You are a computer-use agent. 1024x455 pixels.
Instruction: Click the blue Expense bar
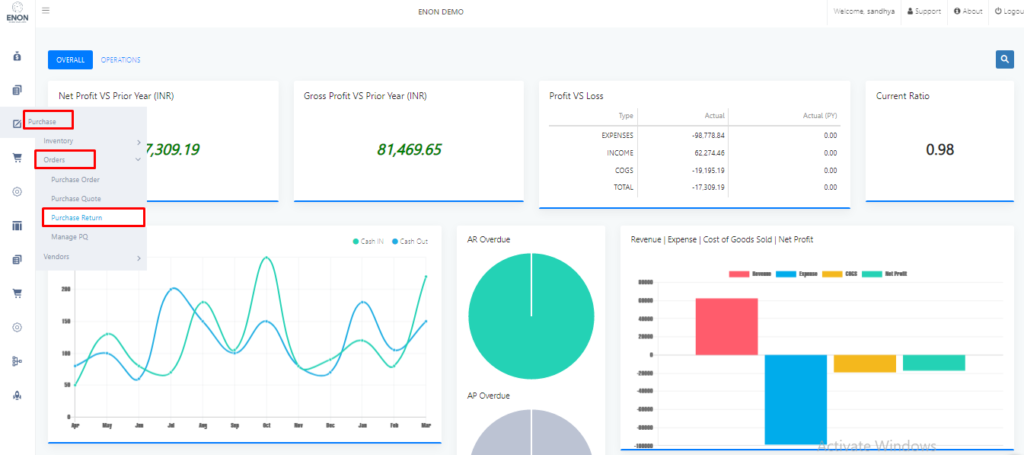point(795,400)
